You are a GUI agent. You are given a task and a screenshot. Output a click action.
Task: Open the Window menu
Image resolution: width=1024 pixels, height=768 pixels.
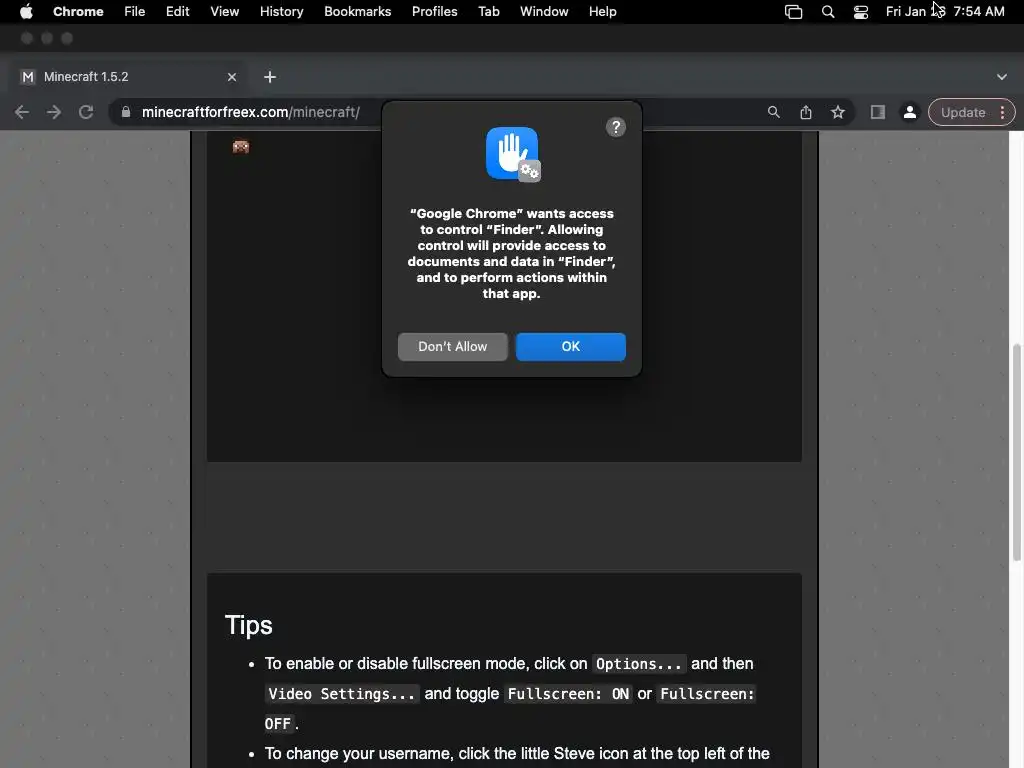pos(544,12)
